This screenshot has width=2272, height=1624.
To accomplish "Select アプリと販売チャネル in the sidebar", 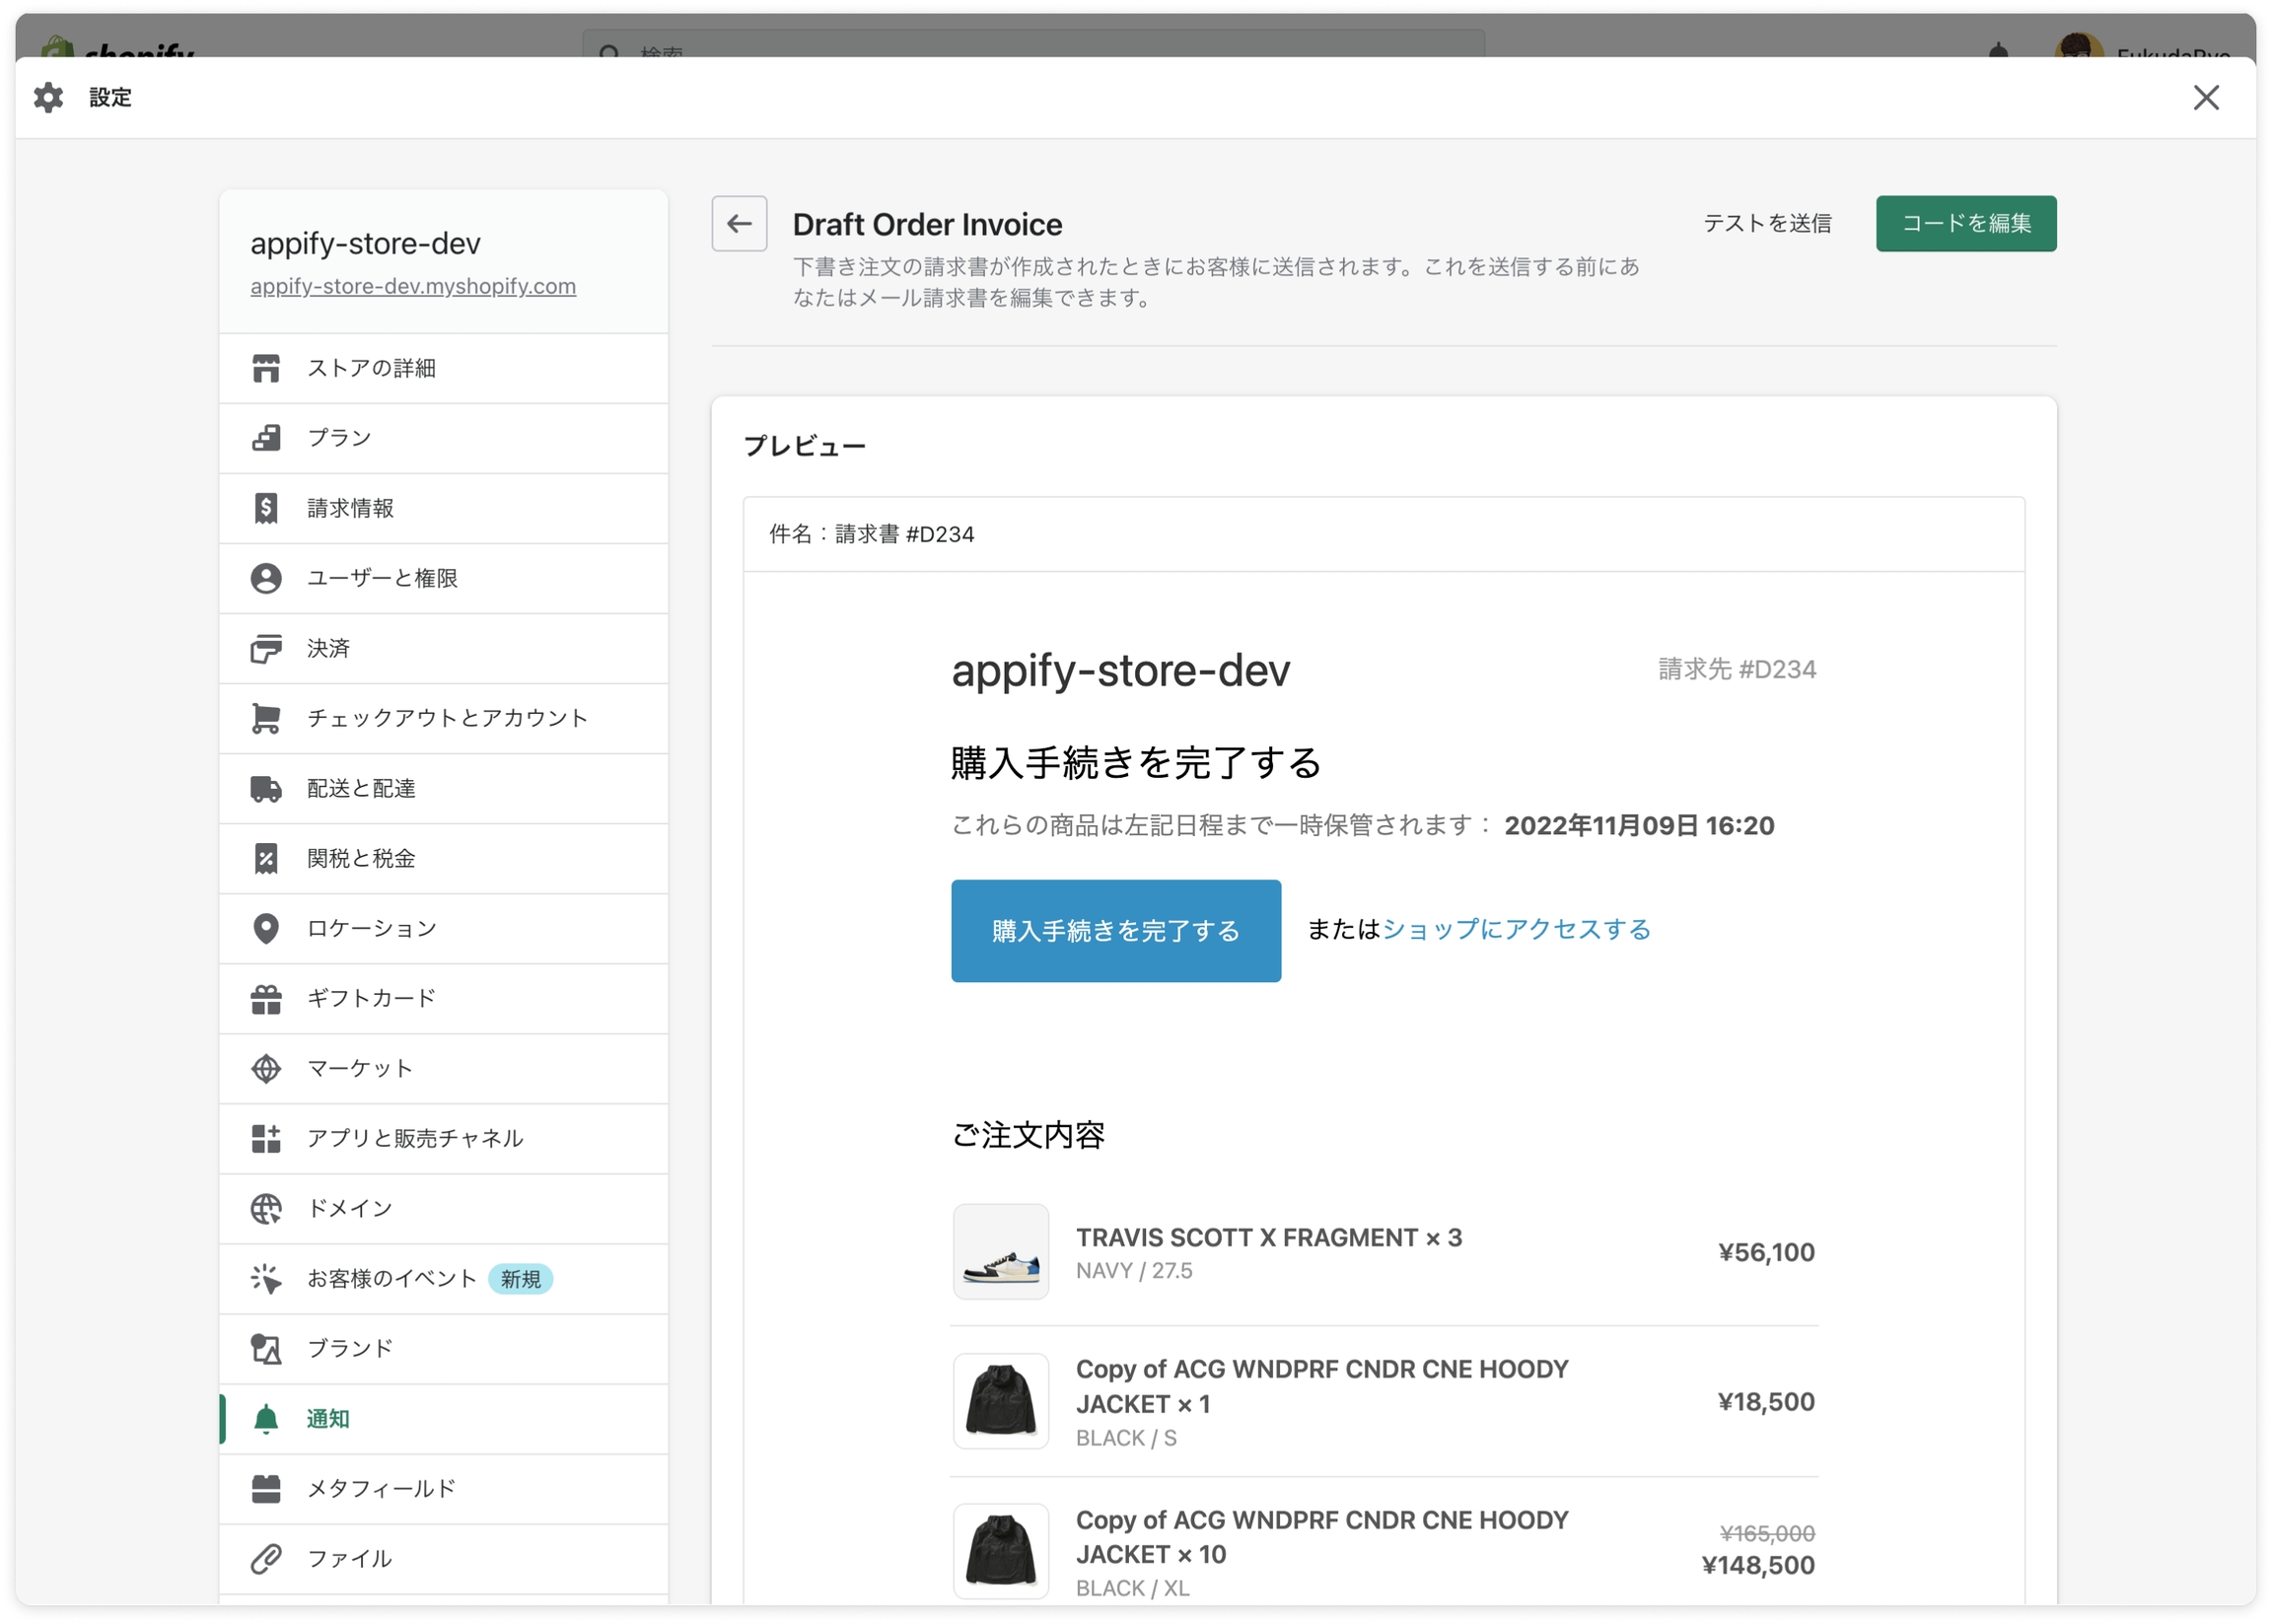I will pyautogui.click(x=444, y=1138).
